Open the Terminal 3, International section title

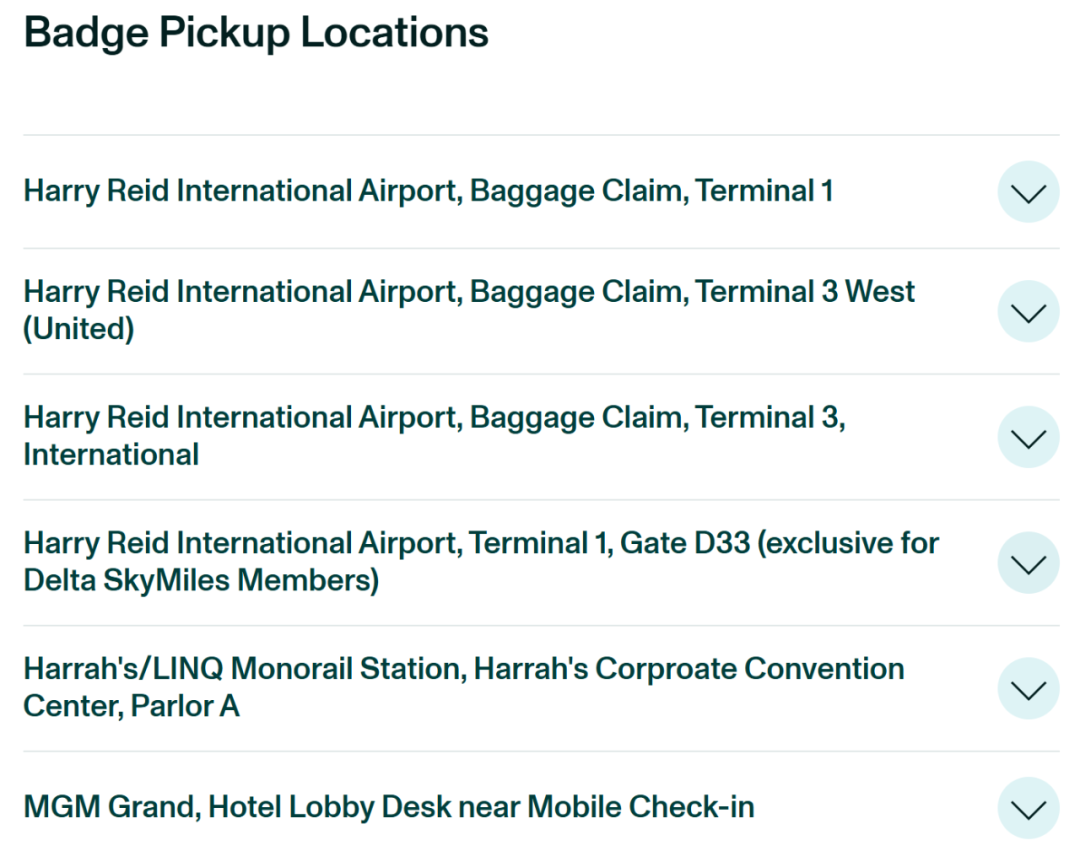pyautogui.click(x=434, y=418)
